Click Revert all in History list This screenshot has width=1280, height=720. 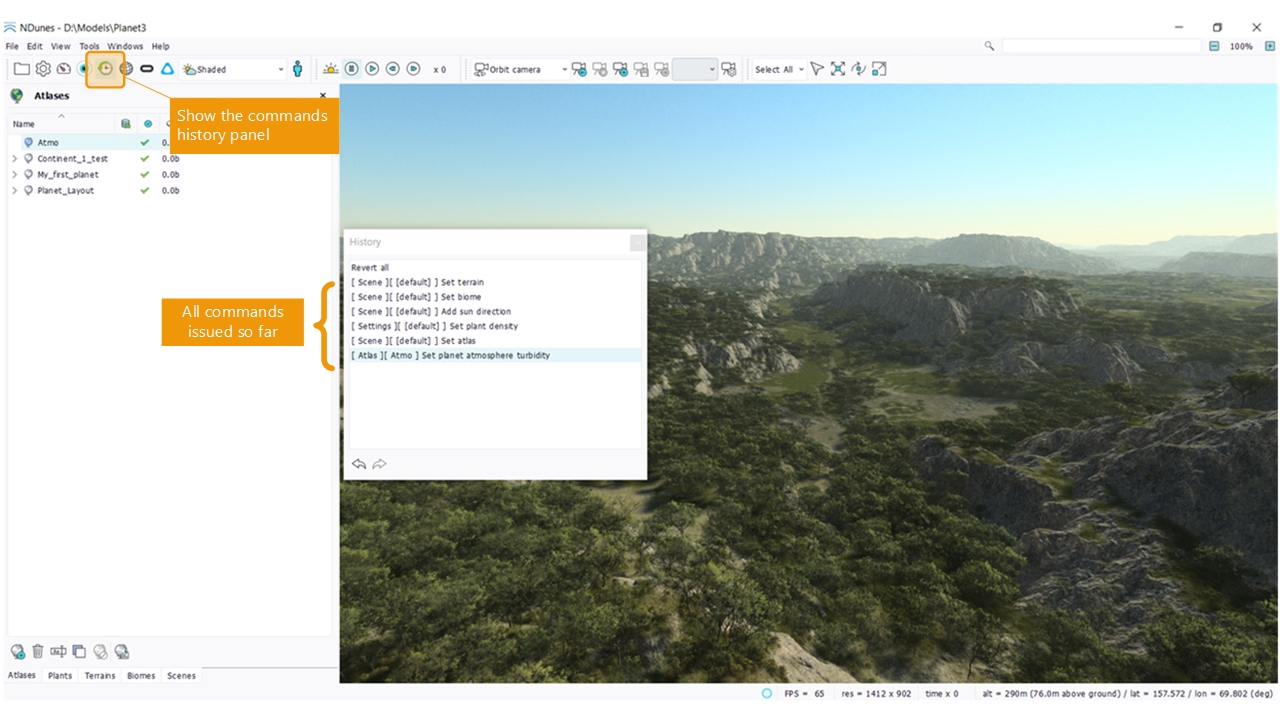pyautogui.click(x=370, y=268)
